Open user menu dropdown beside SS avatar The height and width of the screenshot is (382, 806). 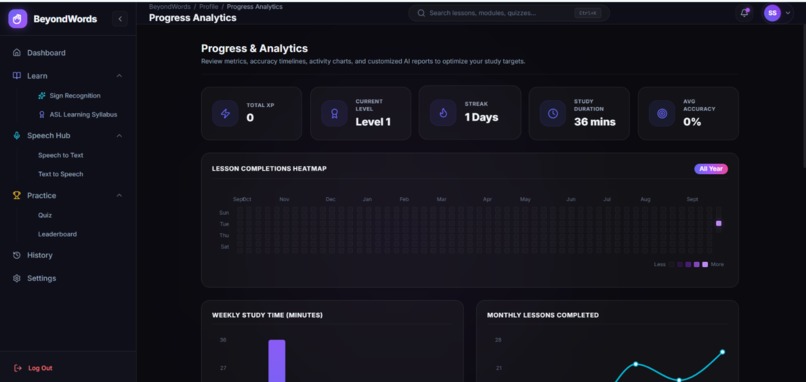point(788,13)
